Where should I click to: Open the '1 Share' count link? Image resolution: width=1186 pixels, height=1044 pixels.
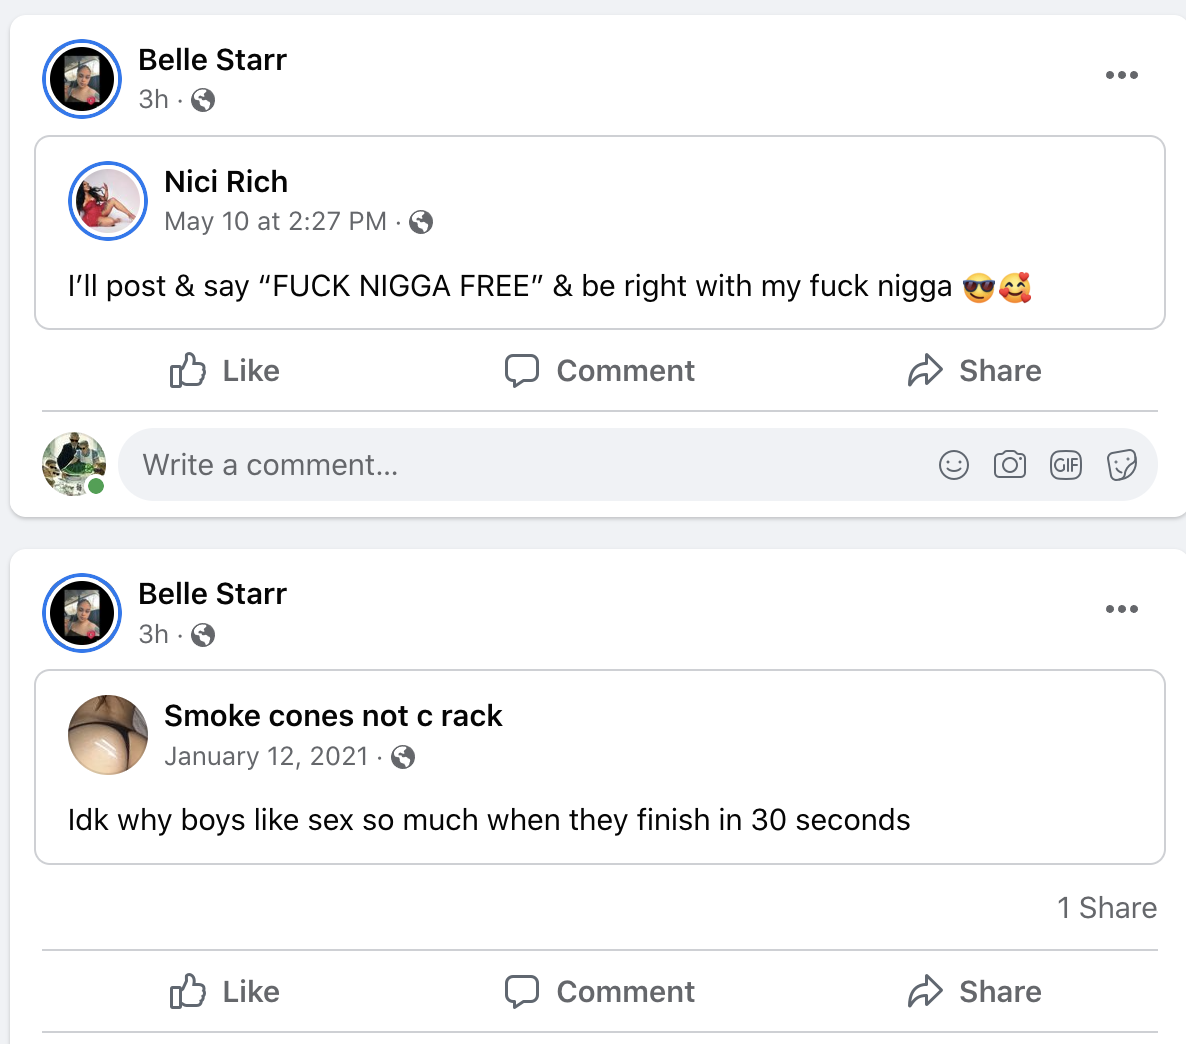[1107, 908]
